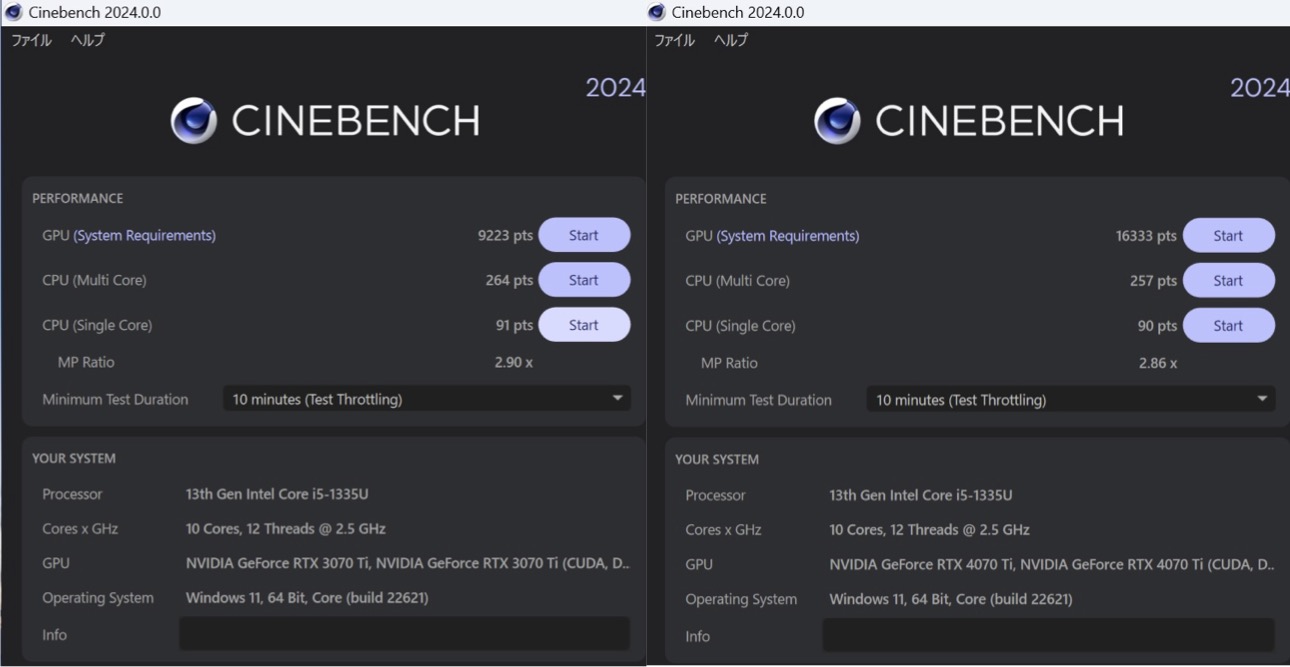The height and width of the screenshot is (667, 1290).
Task: Start GPU test in right window (16333 pts)
Action: click(x=1228, y=236)
